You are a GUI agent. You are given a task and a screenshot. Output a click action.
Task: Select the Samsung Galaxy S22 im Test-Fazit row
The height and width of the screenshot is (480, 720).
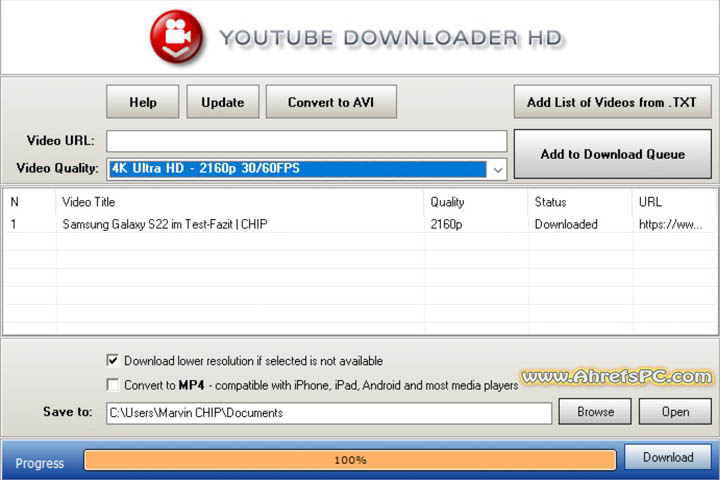pyautogui.click(x=360, y=224)
